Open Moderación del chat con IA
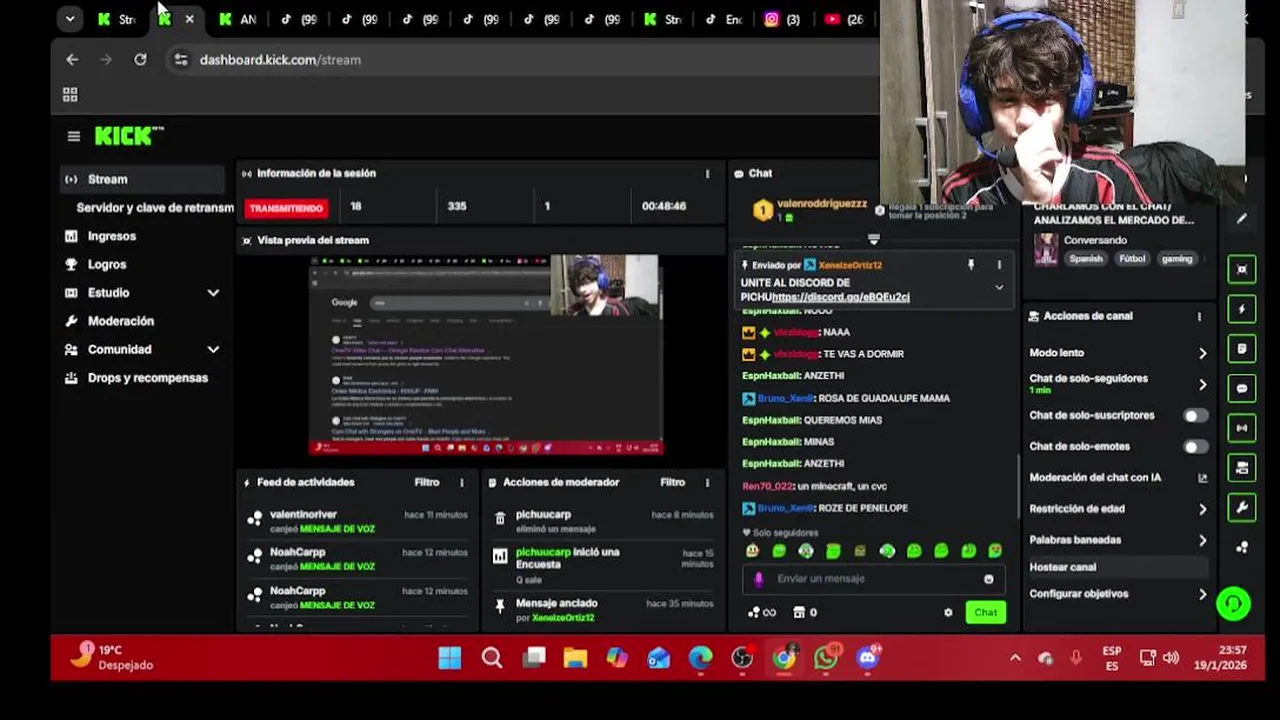The width and height of the screenshot is (1280, 720). (1119, 478)
